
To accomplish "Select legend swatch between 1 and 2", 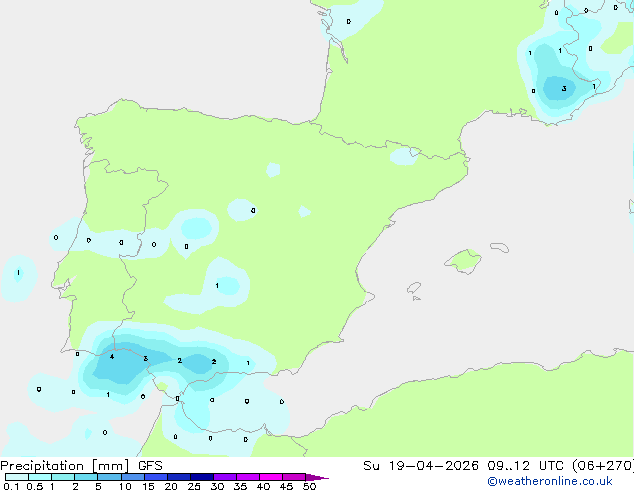I will click(63, 477).
